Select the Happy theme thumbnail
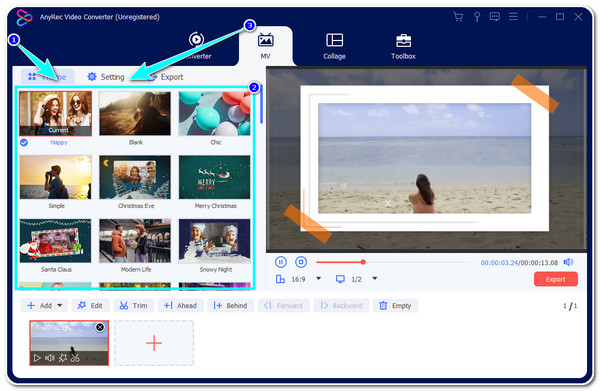The image size is (600, 391). (55, 113)
